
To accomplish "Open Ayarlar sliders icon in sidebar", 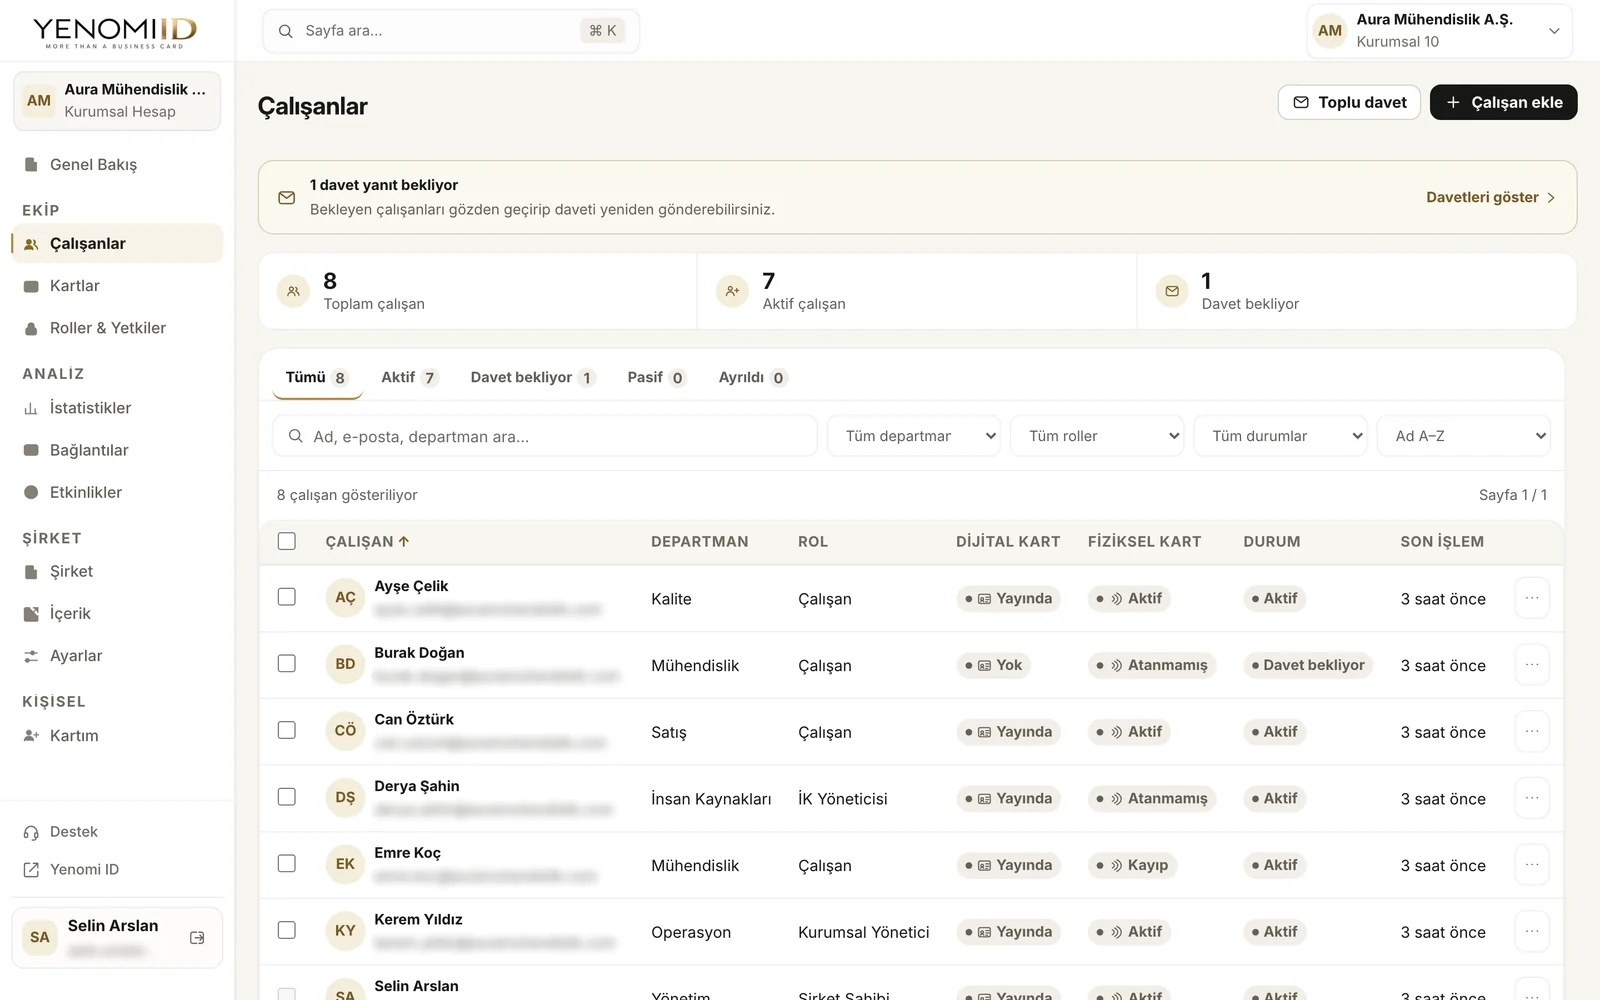I will (x=31, y=656).
